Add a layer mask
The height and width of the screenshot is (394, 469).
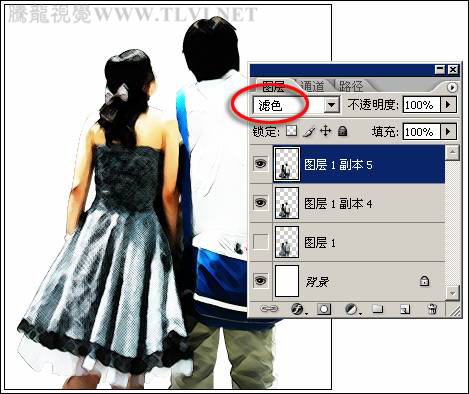point(324,309)
